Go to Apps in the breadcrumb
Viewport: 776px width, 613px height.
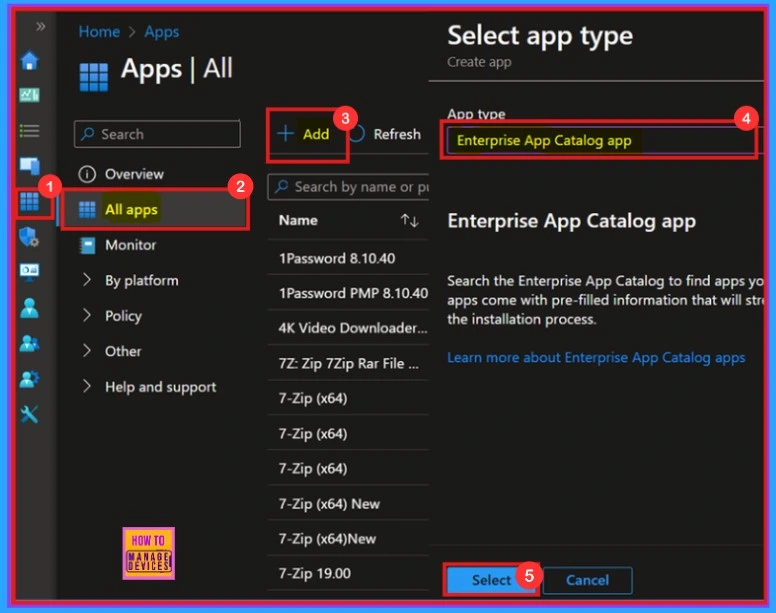tap(162, 32)
